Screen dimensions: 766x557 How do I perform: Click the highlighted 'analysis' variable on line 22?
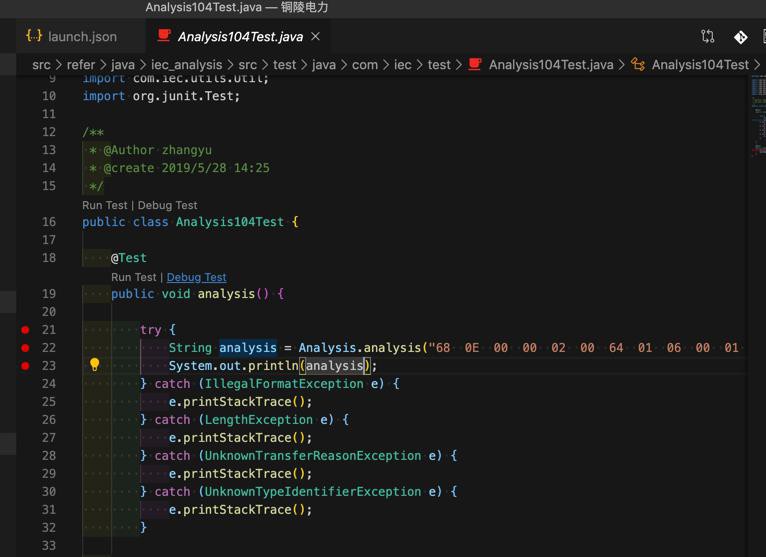coord(248,348)
